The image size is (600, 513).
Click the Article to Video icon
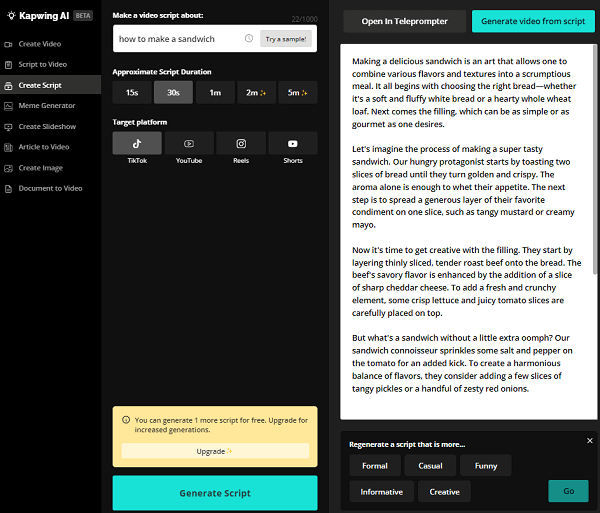8,147
